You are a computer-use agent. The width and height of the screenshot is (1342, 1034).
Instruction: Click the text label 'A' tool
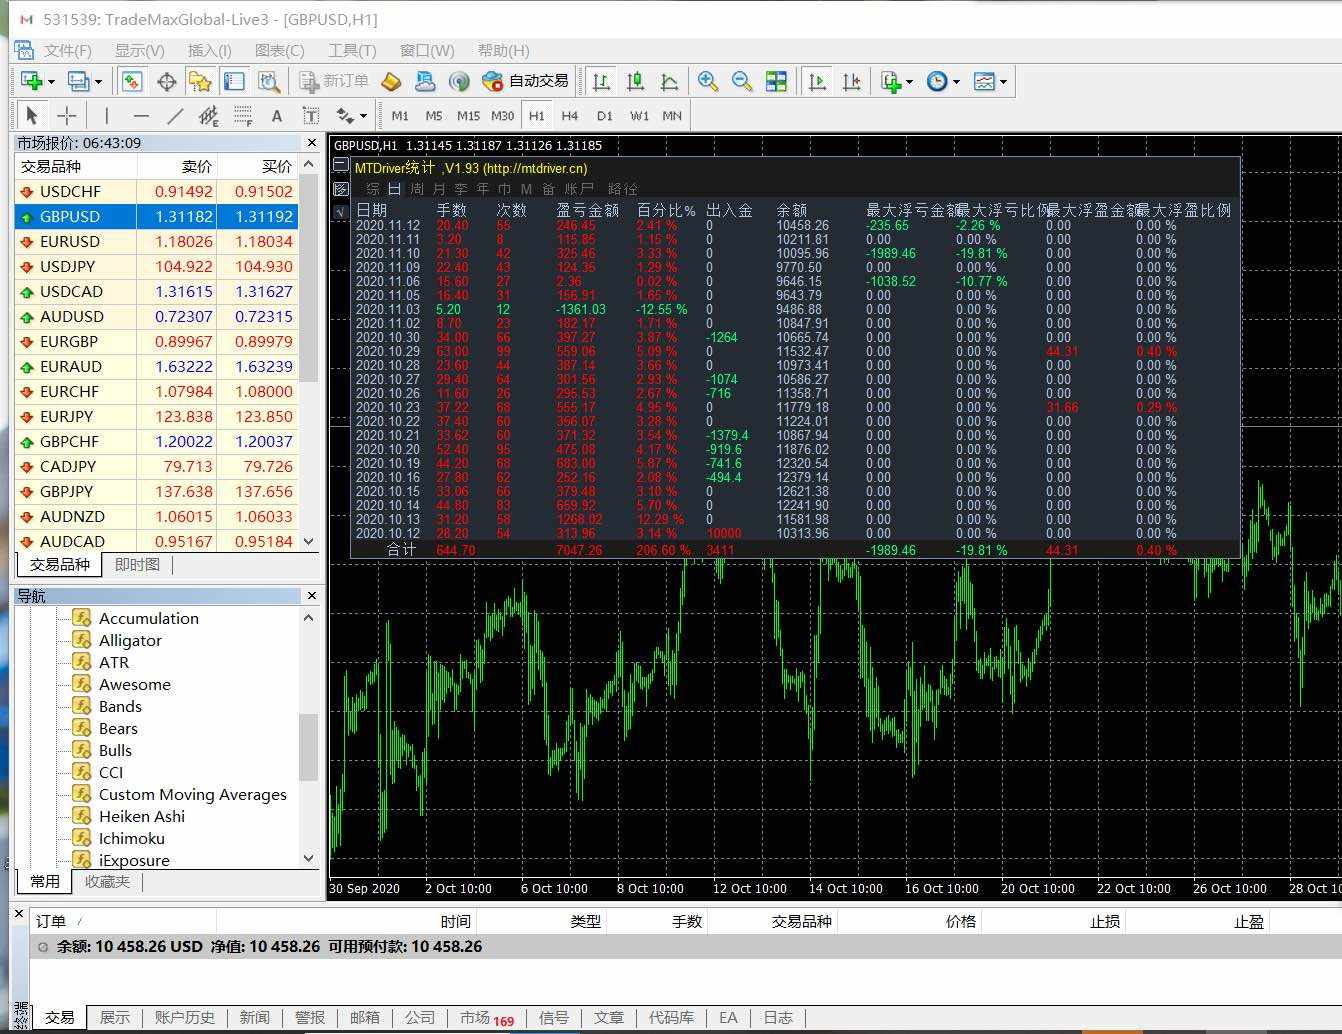[277, 116]
